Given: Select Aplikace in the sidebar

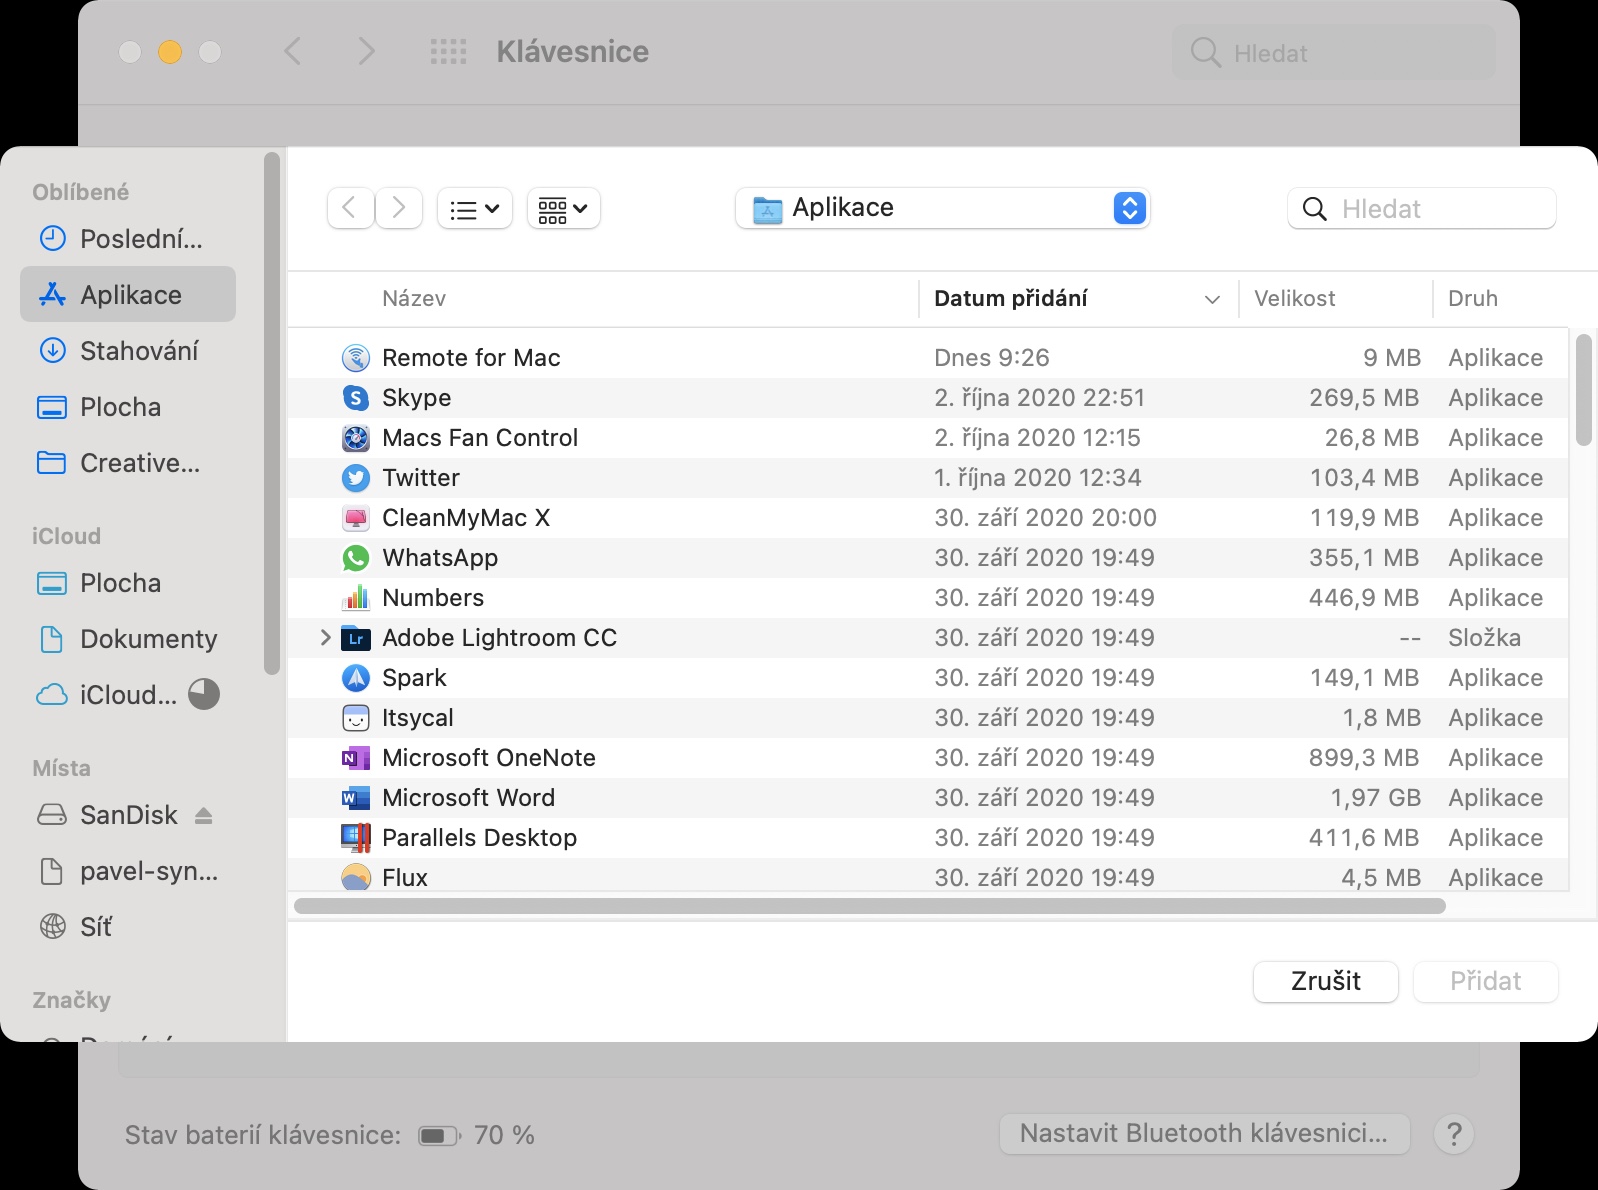Looking at the screenshot, I should [x=128, y=294].
